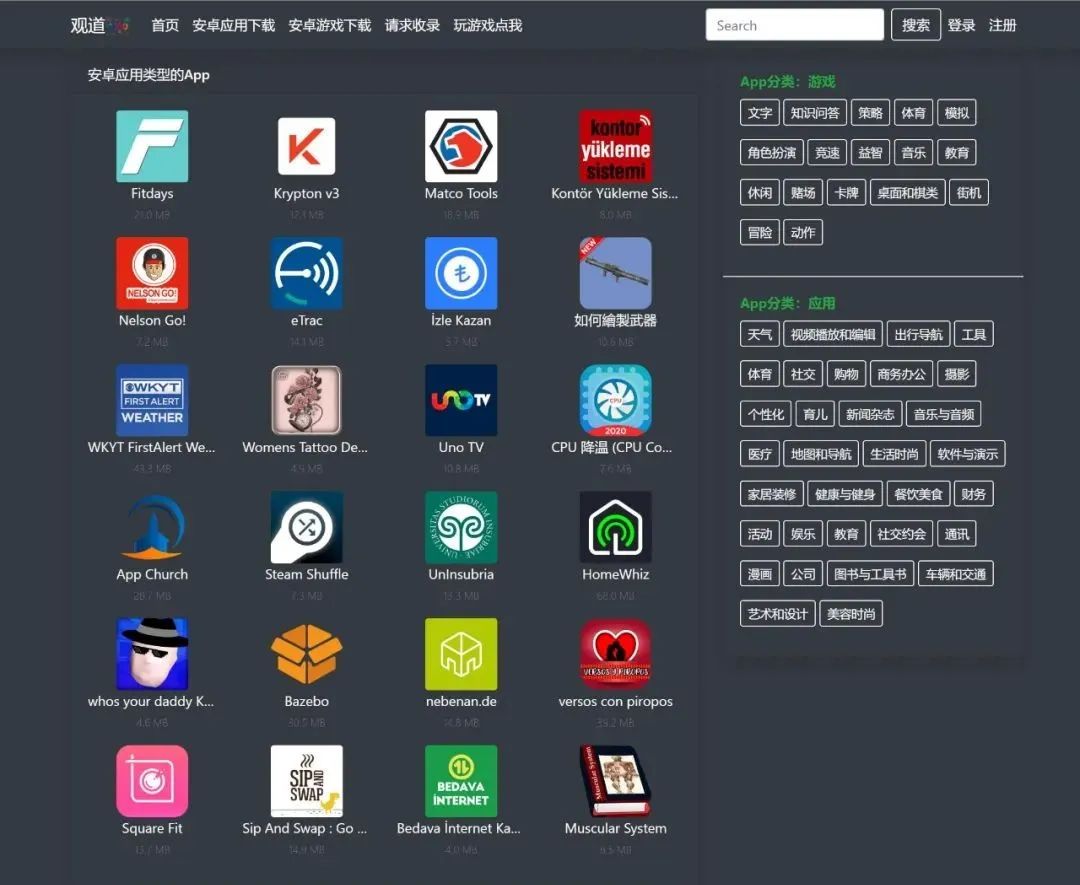Choose the 赌场 game category

[x=803, y=193]
